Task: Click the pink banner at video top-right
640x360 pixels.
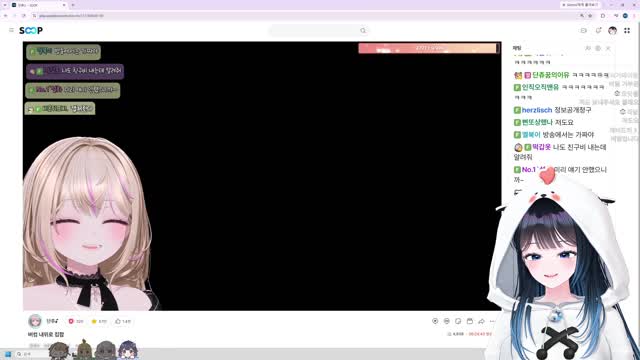Action: [429, 48]
